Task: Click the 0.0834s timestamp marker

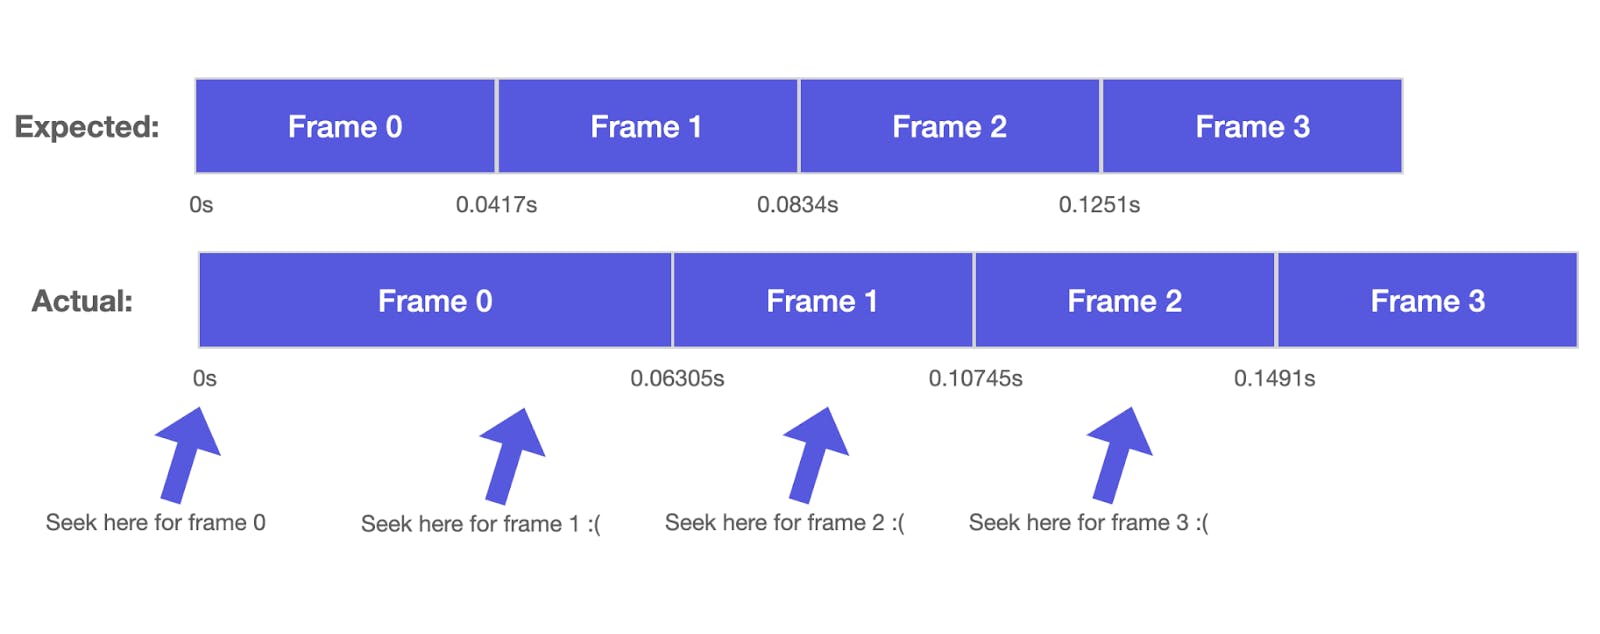Action: coord(797,205)
